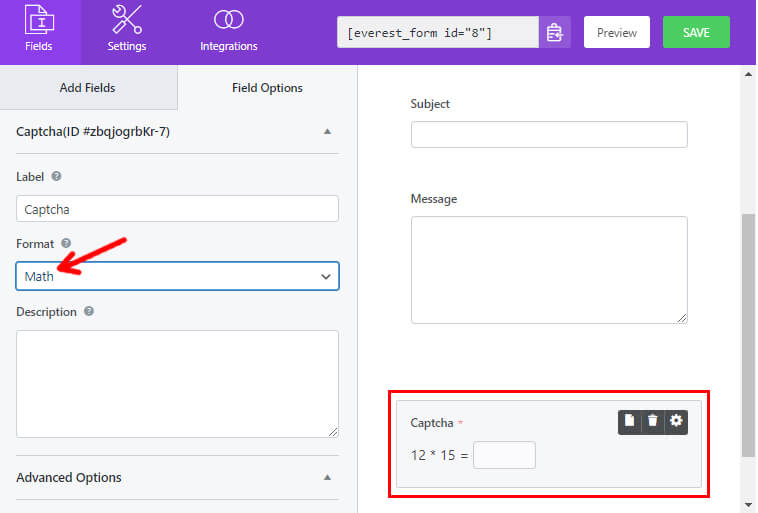The width and height of the screenshot is (758, 513).
Task: Click the Subject field label
Action: [x=430, y=104]
